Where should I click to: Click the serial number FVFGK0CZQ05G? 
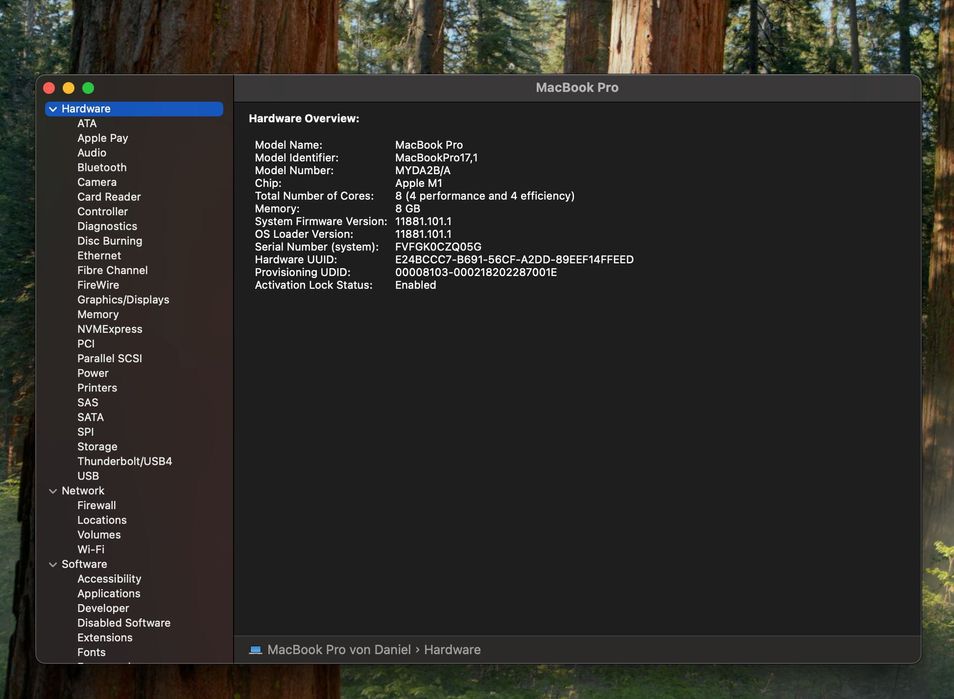click(x=438, y=247)
